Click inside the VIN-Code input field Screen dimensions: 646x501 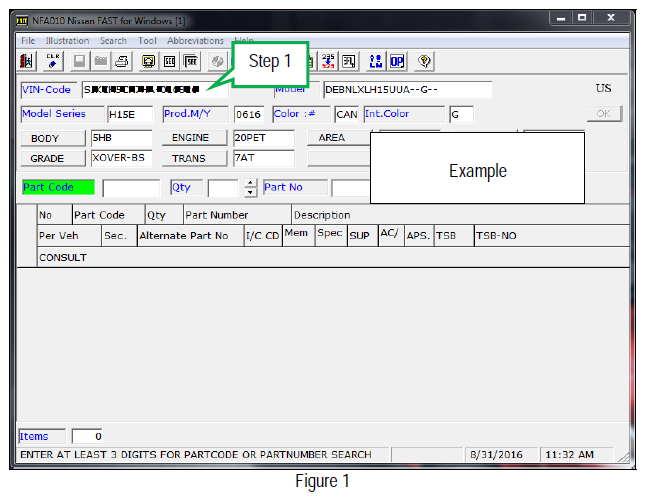(155, 90)
